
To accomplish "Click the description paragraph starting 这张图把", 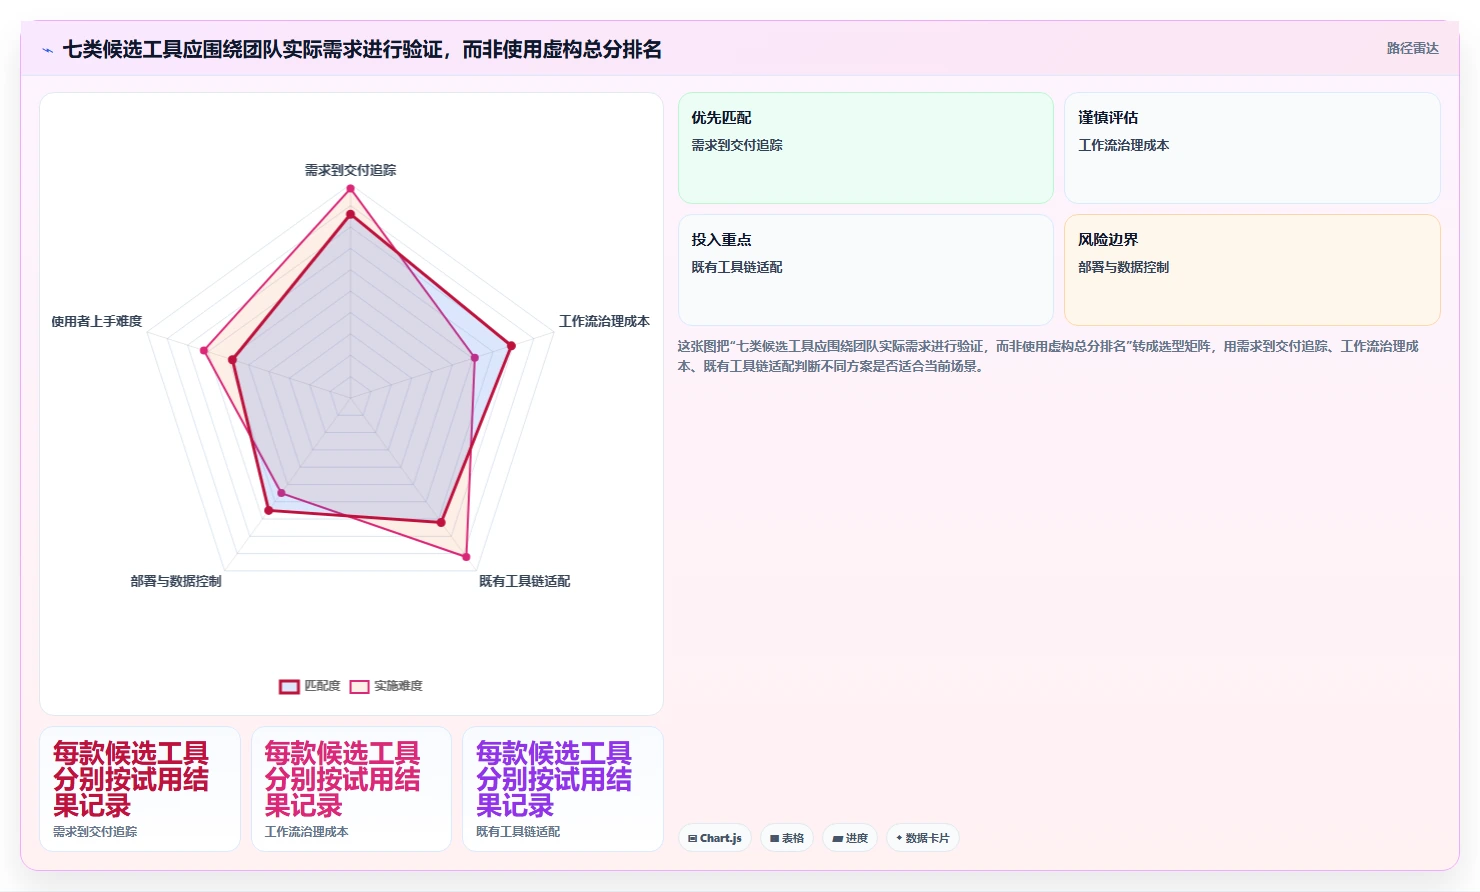I will [1048, 356].
